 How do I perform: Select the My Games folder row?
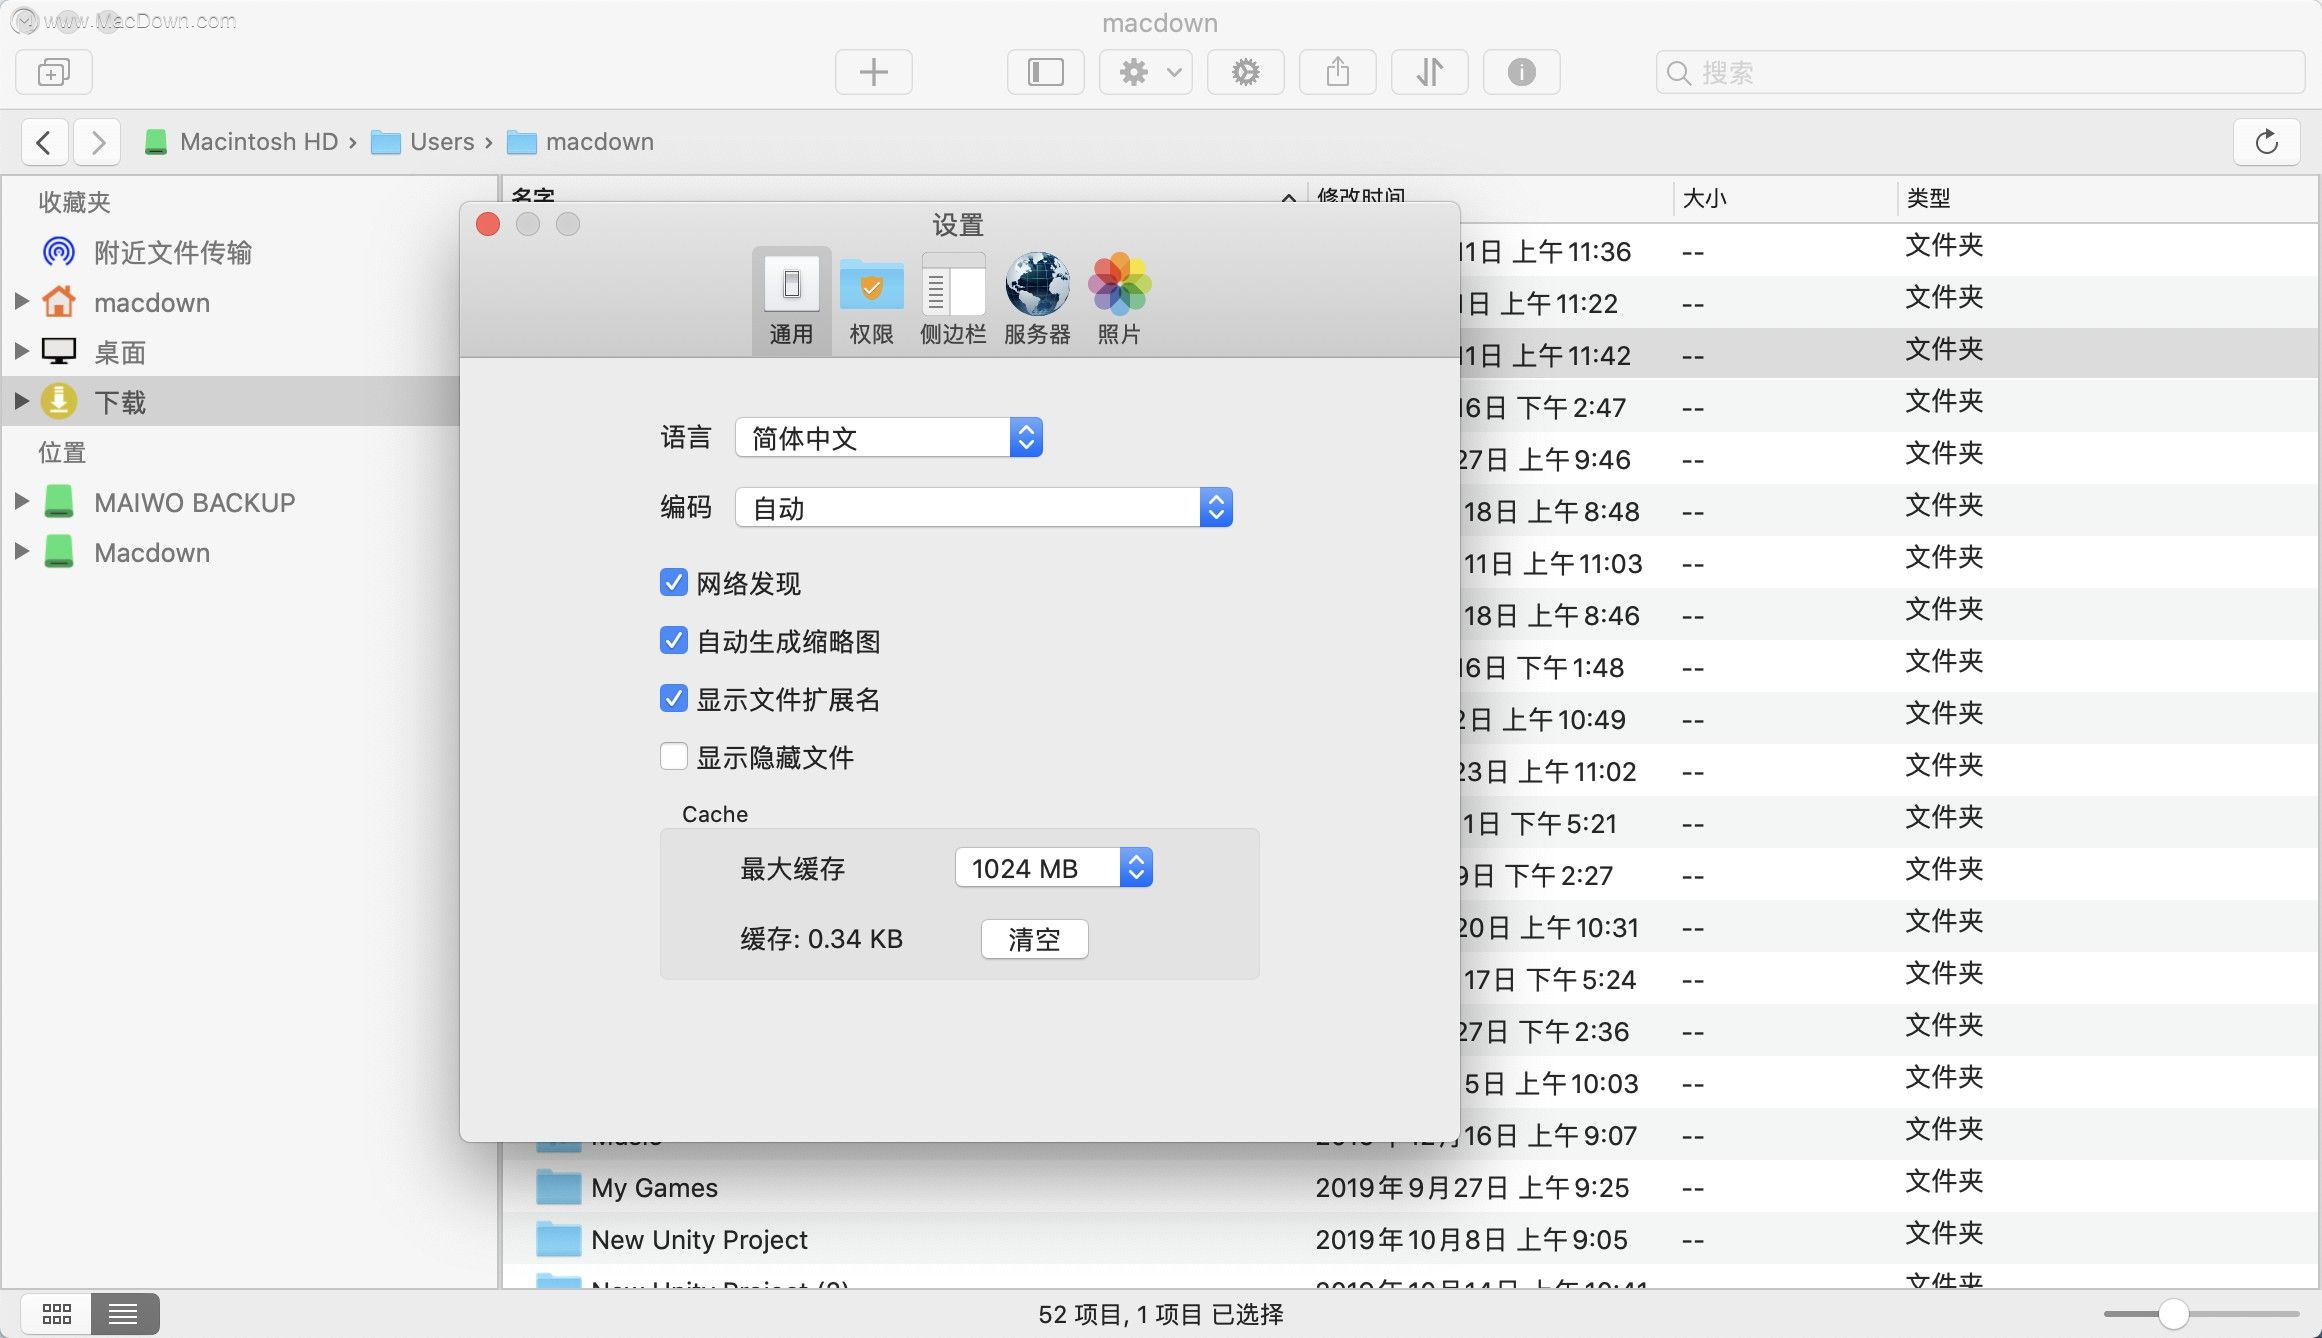[x=1410, y=1187]
